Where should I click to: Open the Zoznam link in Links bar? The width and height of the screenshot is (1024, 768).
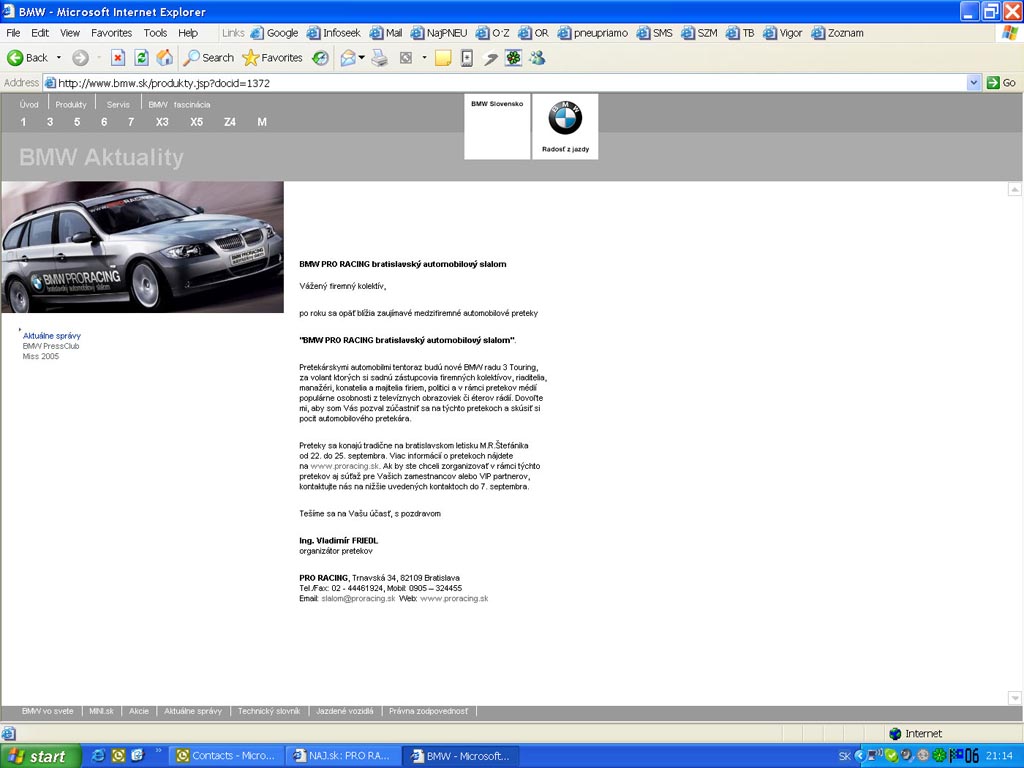pyautogui.click(x=838, y=33)
